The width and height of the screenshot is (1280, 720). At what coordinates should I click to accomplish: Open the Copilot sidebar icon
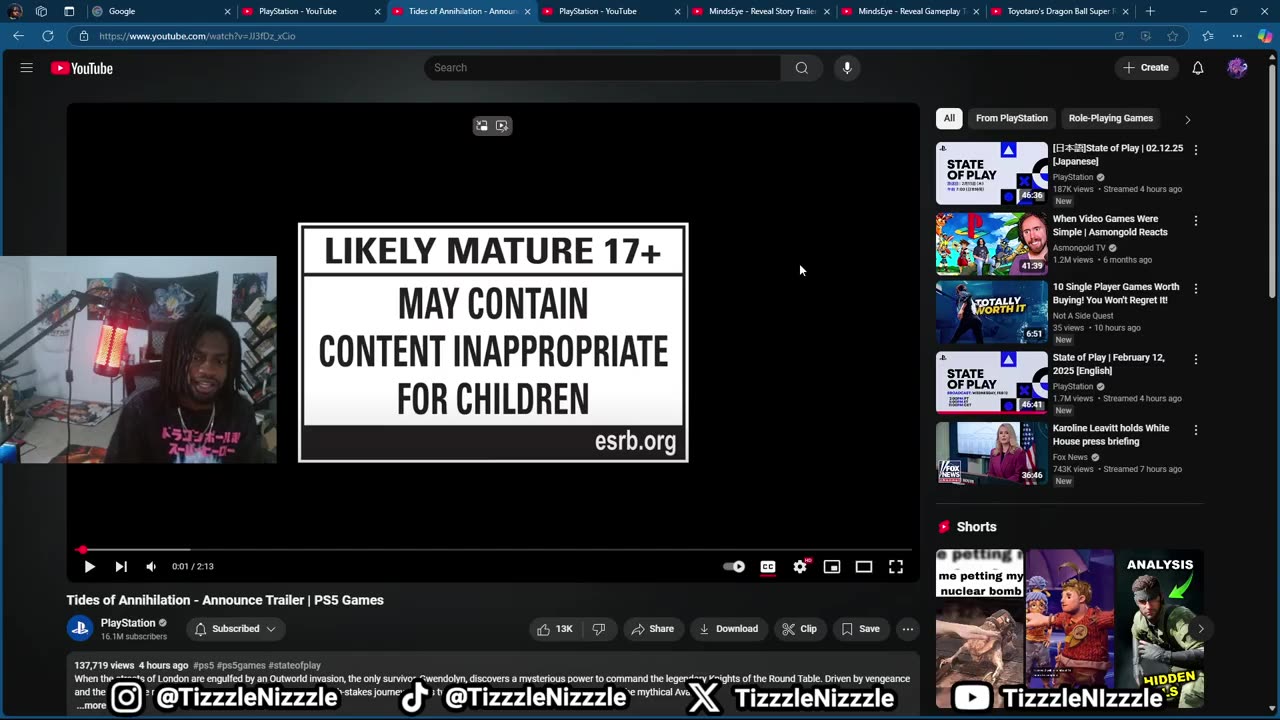click(x=1264, y=36)
